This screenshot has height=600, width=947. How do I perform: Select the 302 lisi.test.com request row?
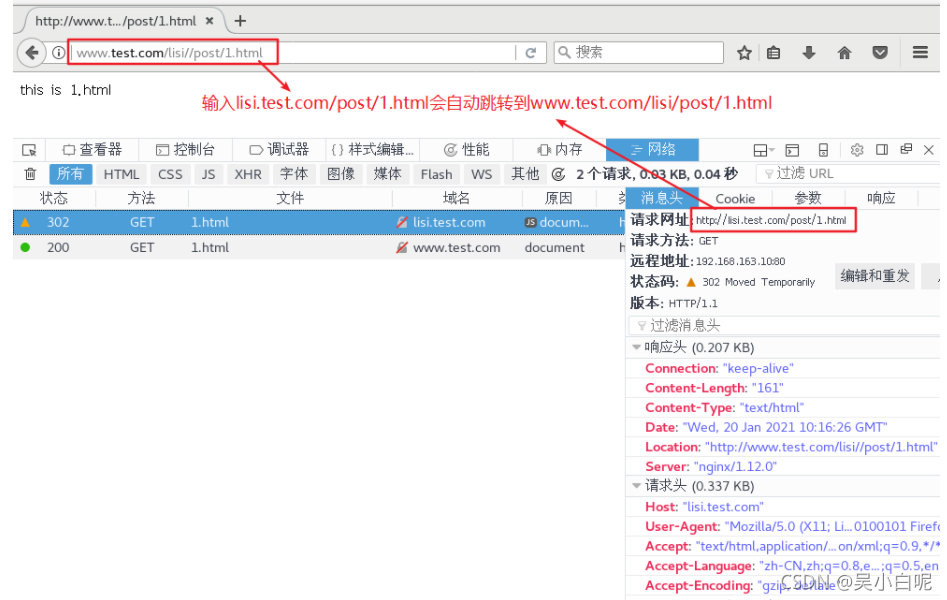[319, 222]
